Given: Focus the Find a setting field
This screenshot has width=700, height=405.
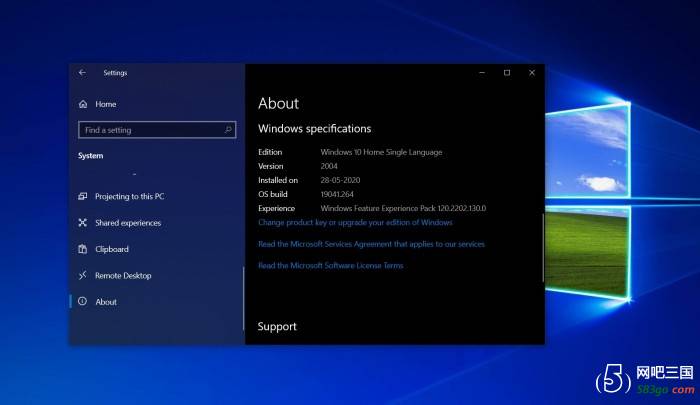Looking at the screenshot, I should (157, 130).
